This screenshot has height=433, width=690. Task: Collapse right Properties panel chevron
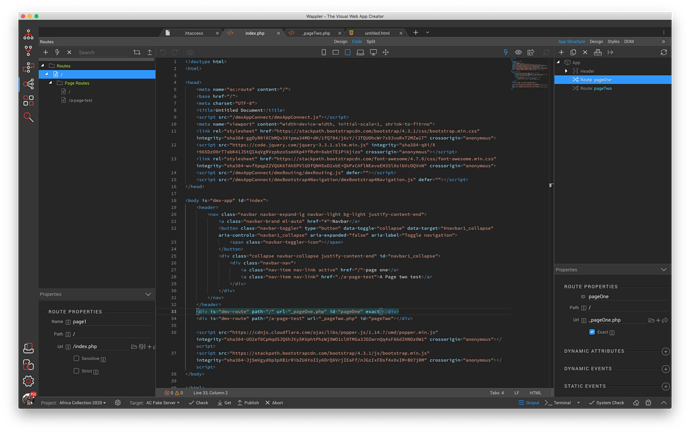[x=664, y=270]
